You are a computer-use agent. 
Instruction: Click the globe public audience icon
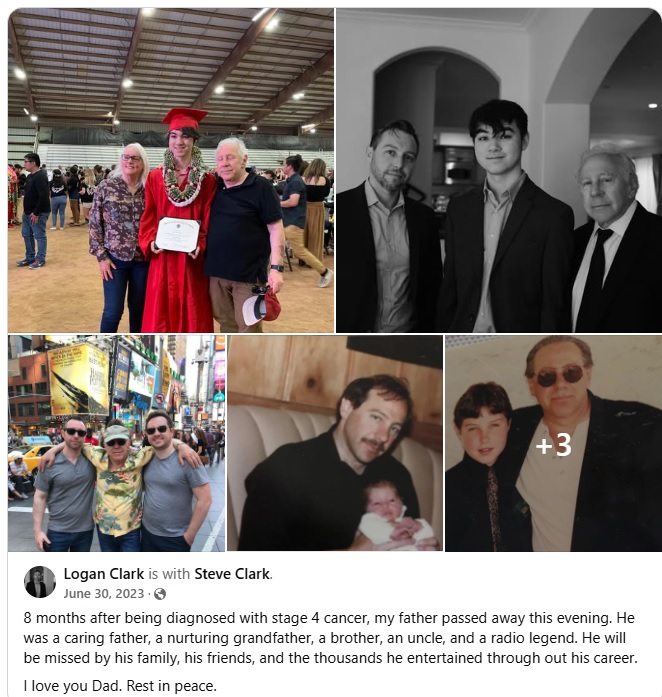[x=160, y=594]
